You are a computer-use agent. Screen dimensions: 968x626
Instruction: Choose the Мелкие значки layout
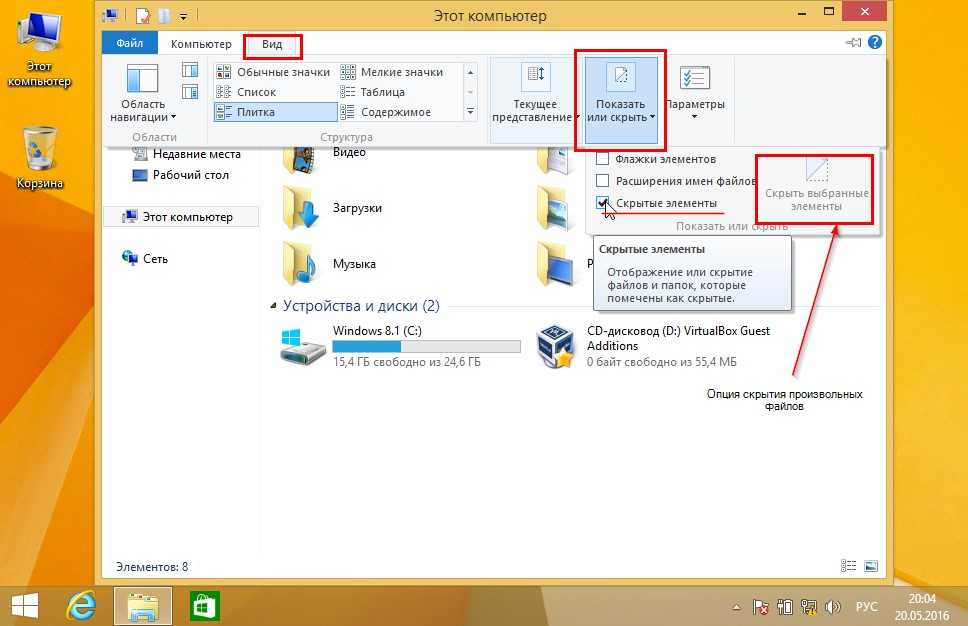[393, 72]
